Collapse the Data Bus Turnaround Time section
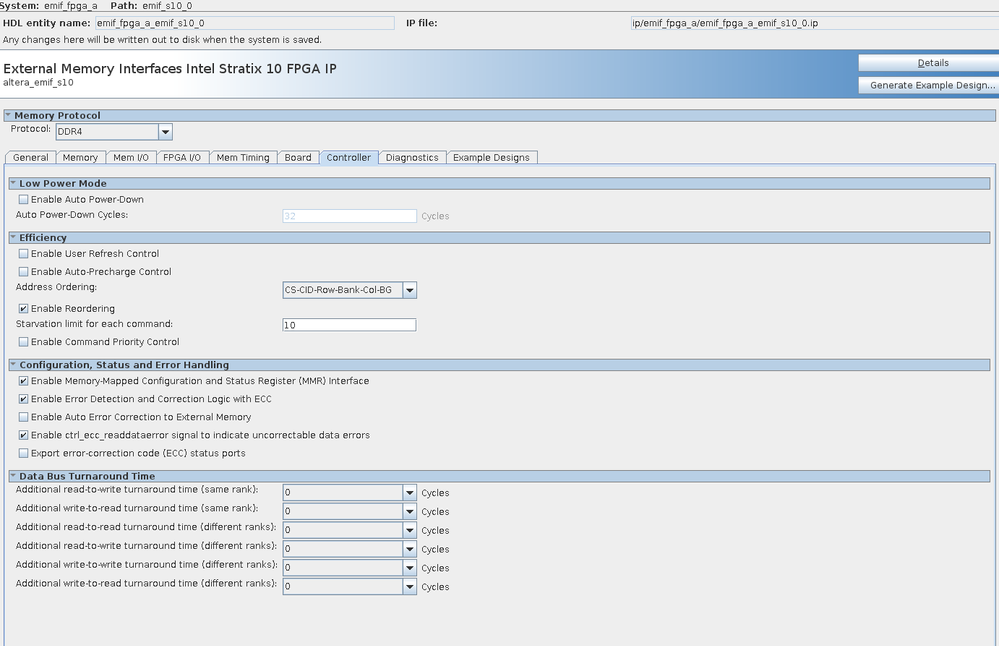999x646 pixels. coord(13,476)
